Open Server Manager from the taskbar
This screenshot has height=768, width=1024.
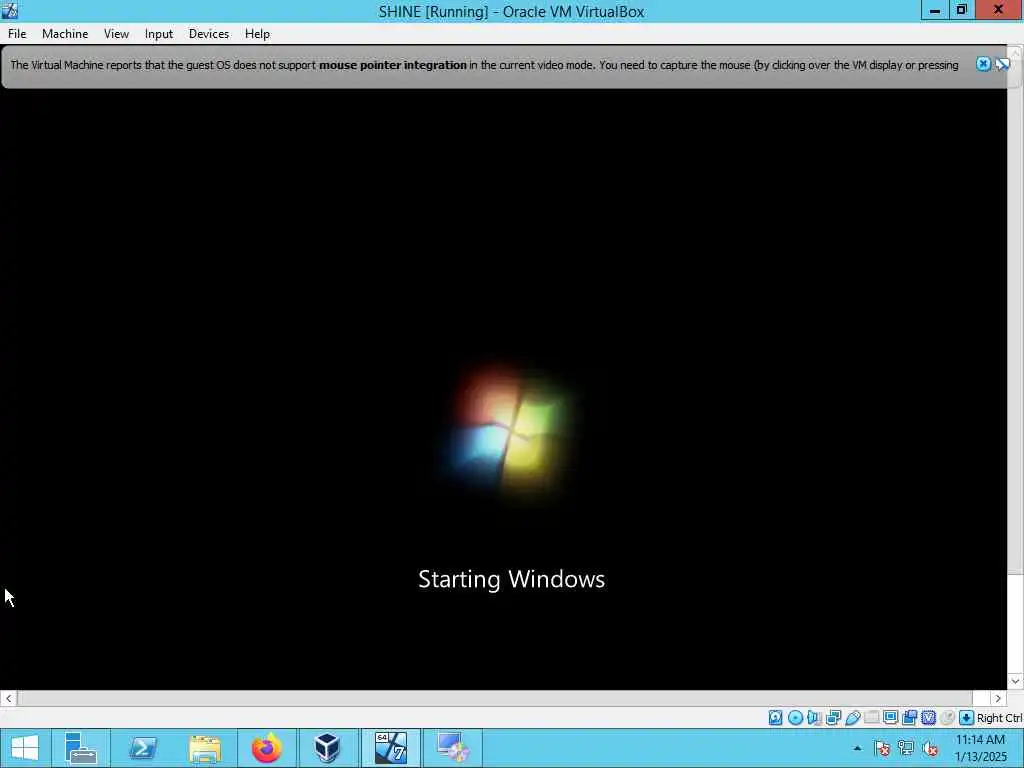(81, 748)
